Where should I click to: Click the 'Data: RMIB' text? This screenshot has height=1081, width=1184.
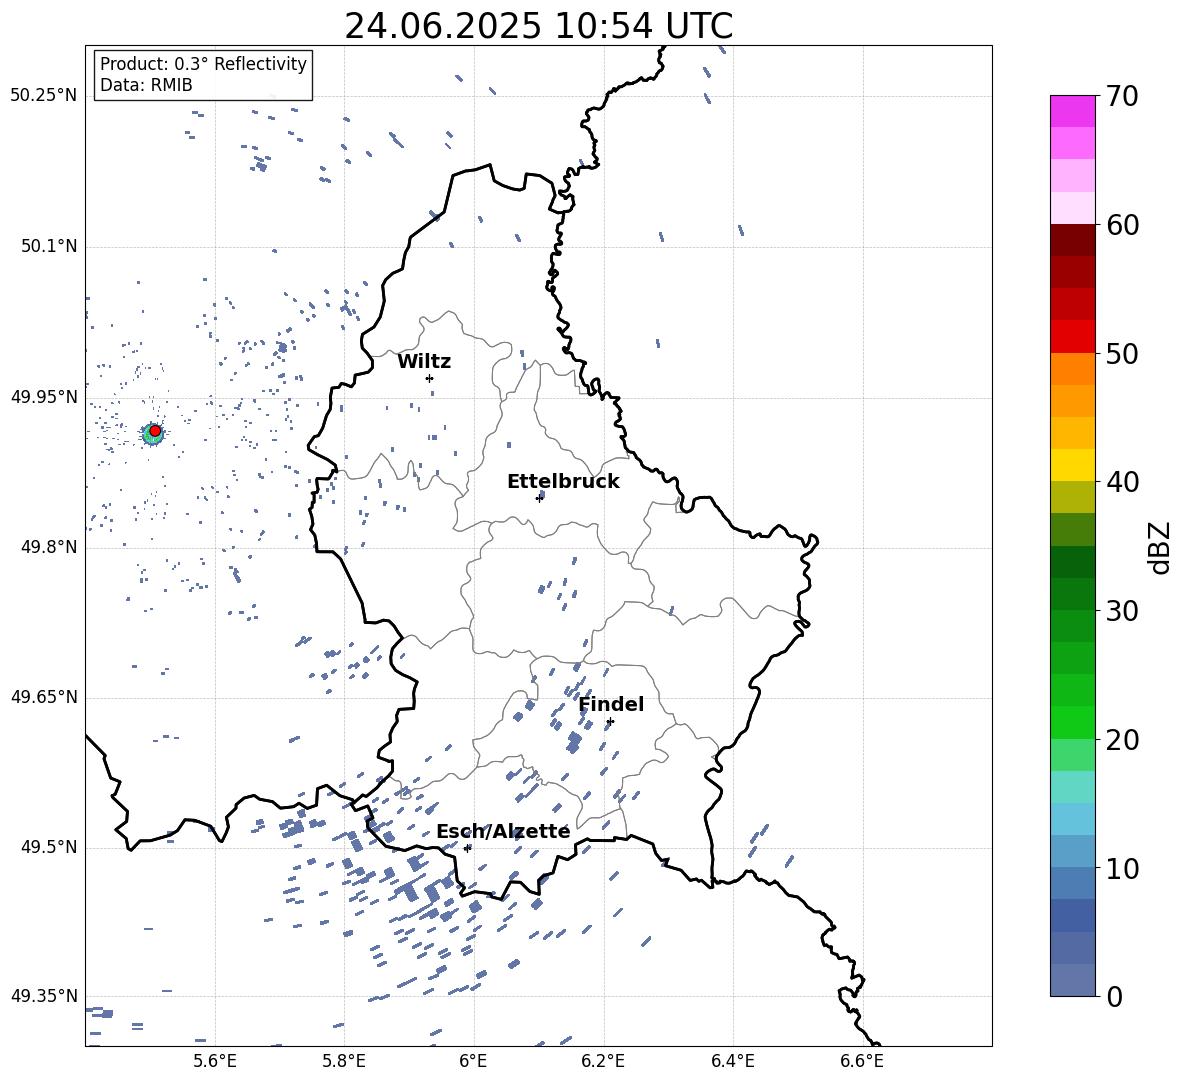click(x=146, y=85)
